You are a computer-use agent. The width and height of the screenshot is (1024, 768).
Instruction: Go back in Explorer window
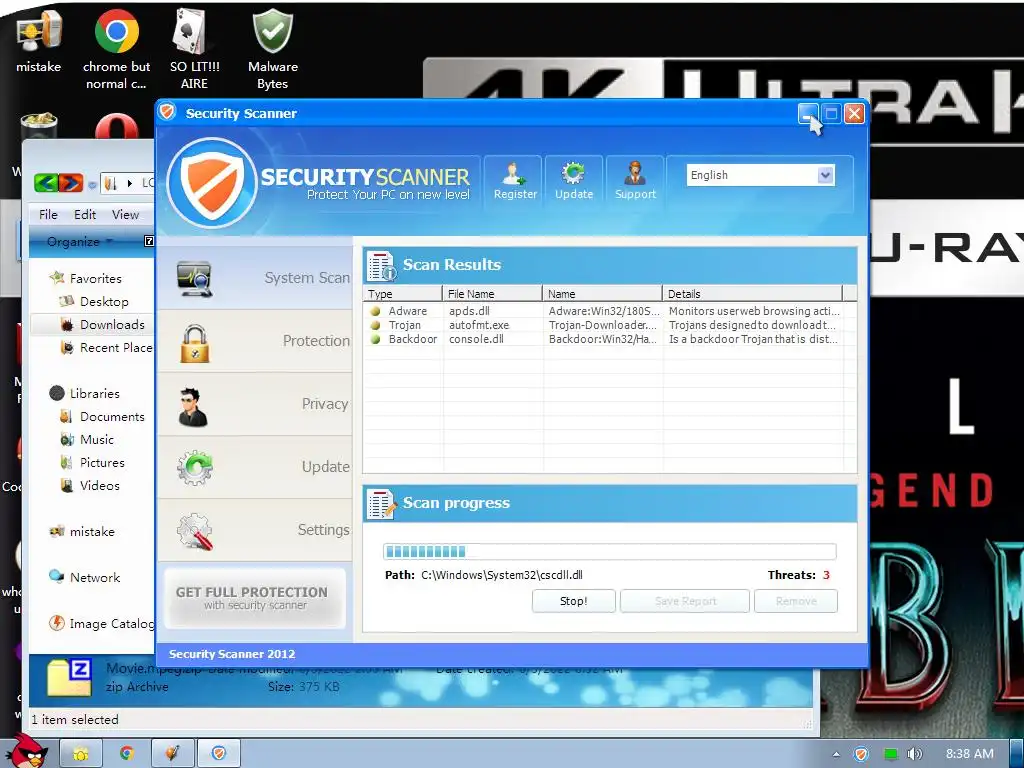click(x=46, y=183)
